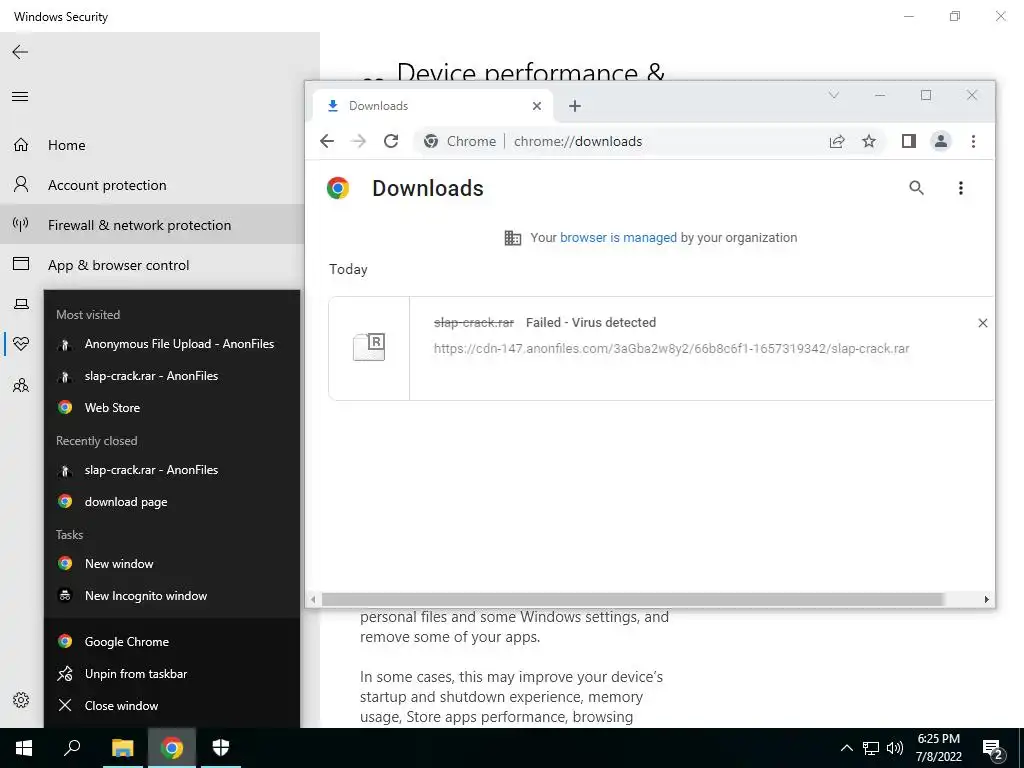
Task: Click scrollbar right arrow in Chrome
Action: point(986,600)
